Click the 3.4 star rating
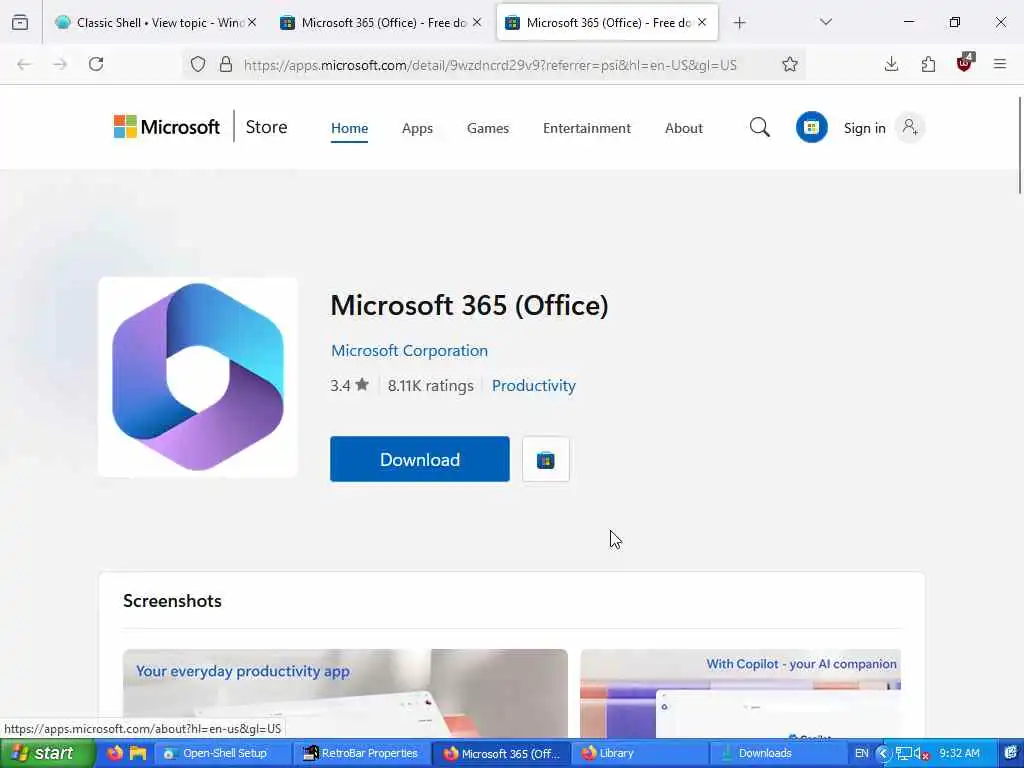The width and height of the screenshot is (1024, 768). [x=349, y=385]
